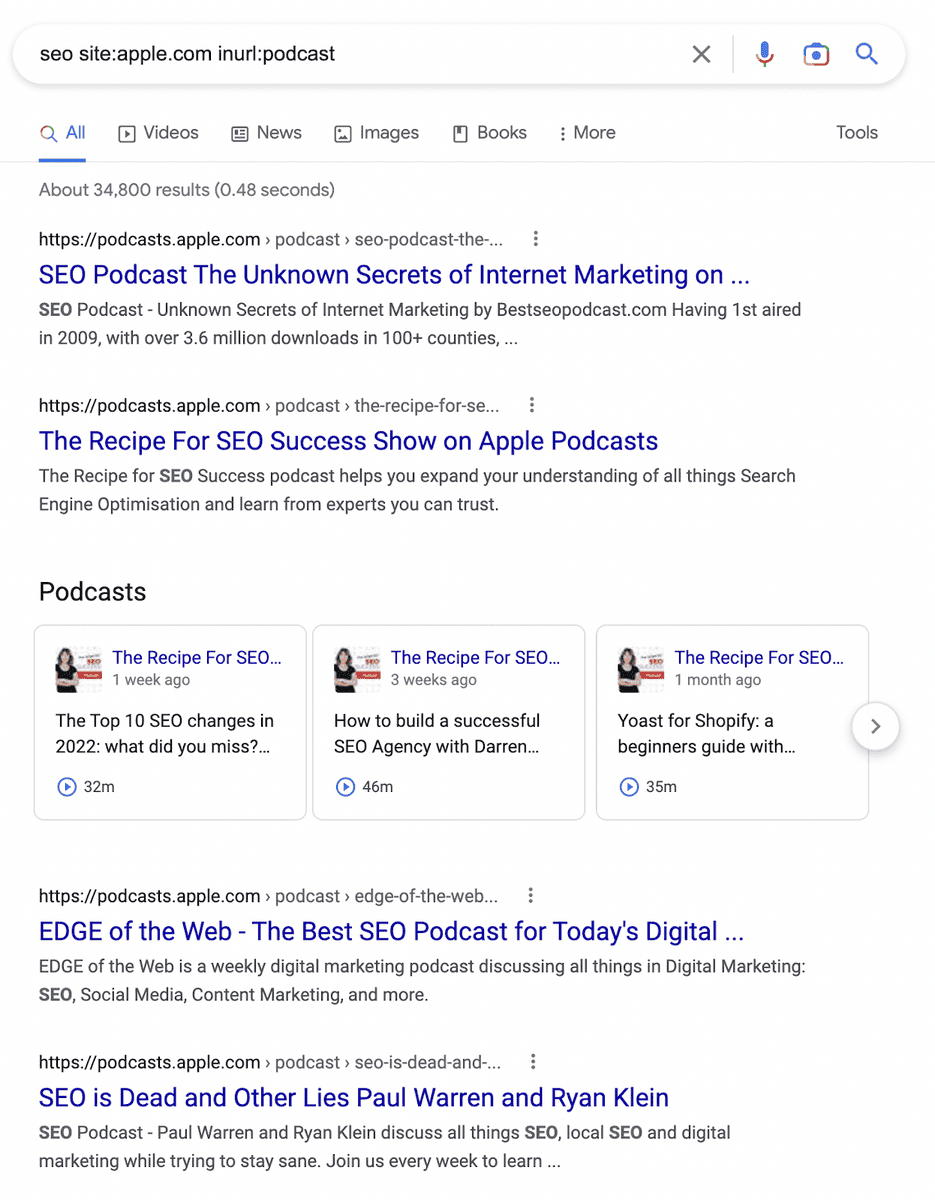
Task: Start voice search with the microphone icon
Action: point(765,54)
